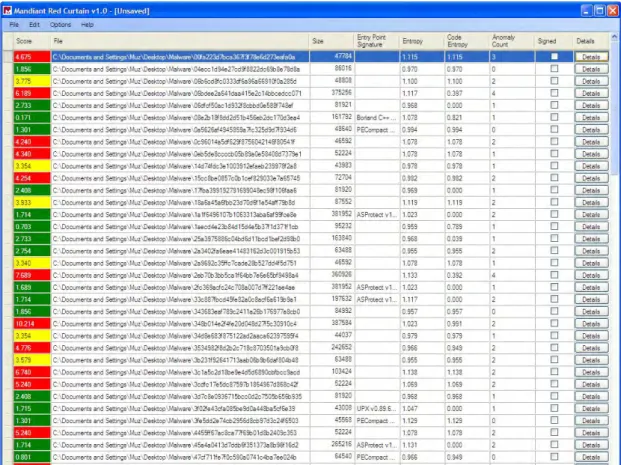This screenshot has height=465, width=621.
Task: Toggle Signed checkbox for score 4.675 row
Action: click(x=554, y=57)
